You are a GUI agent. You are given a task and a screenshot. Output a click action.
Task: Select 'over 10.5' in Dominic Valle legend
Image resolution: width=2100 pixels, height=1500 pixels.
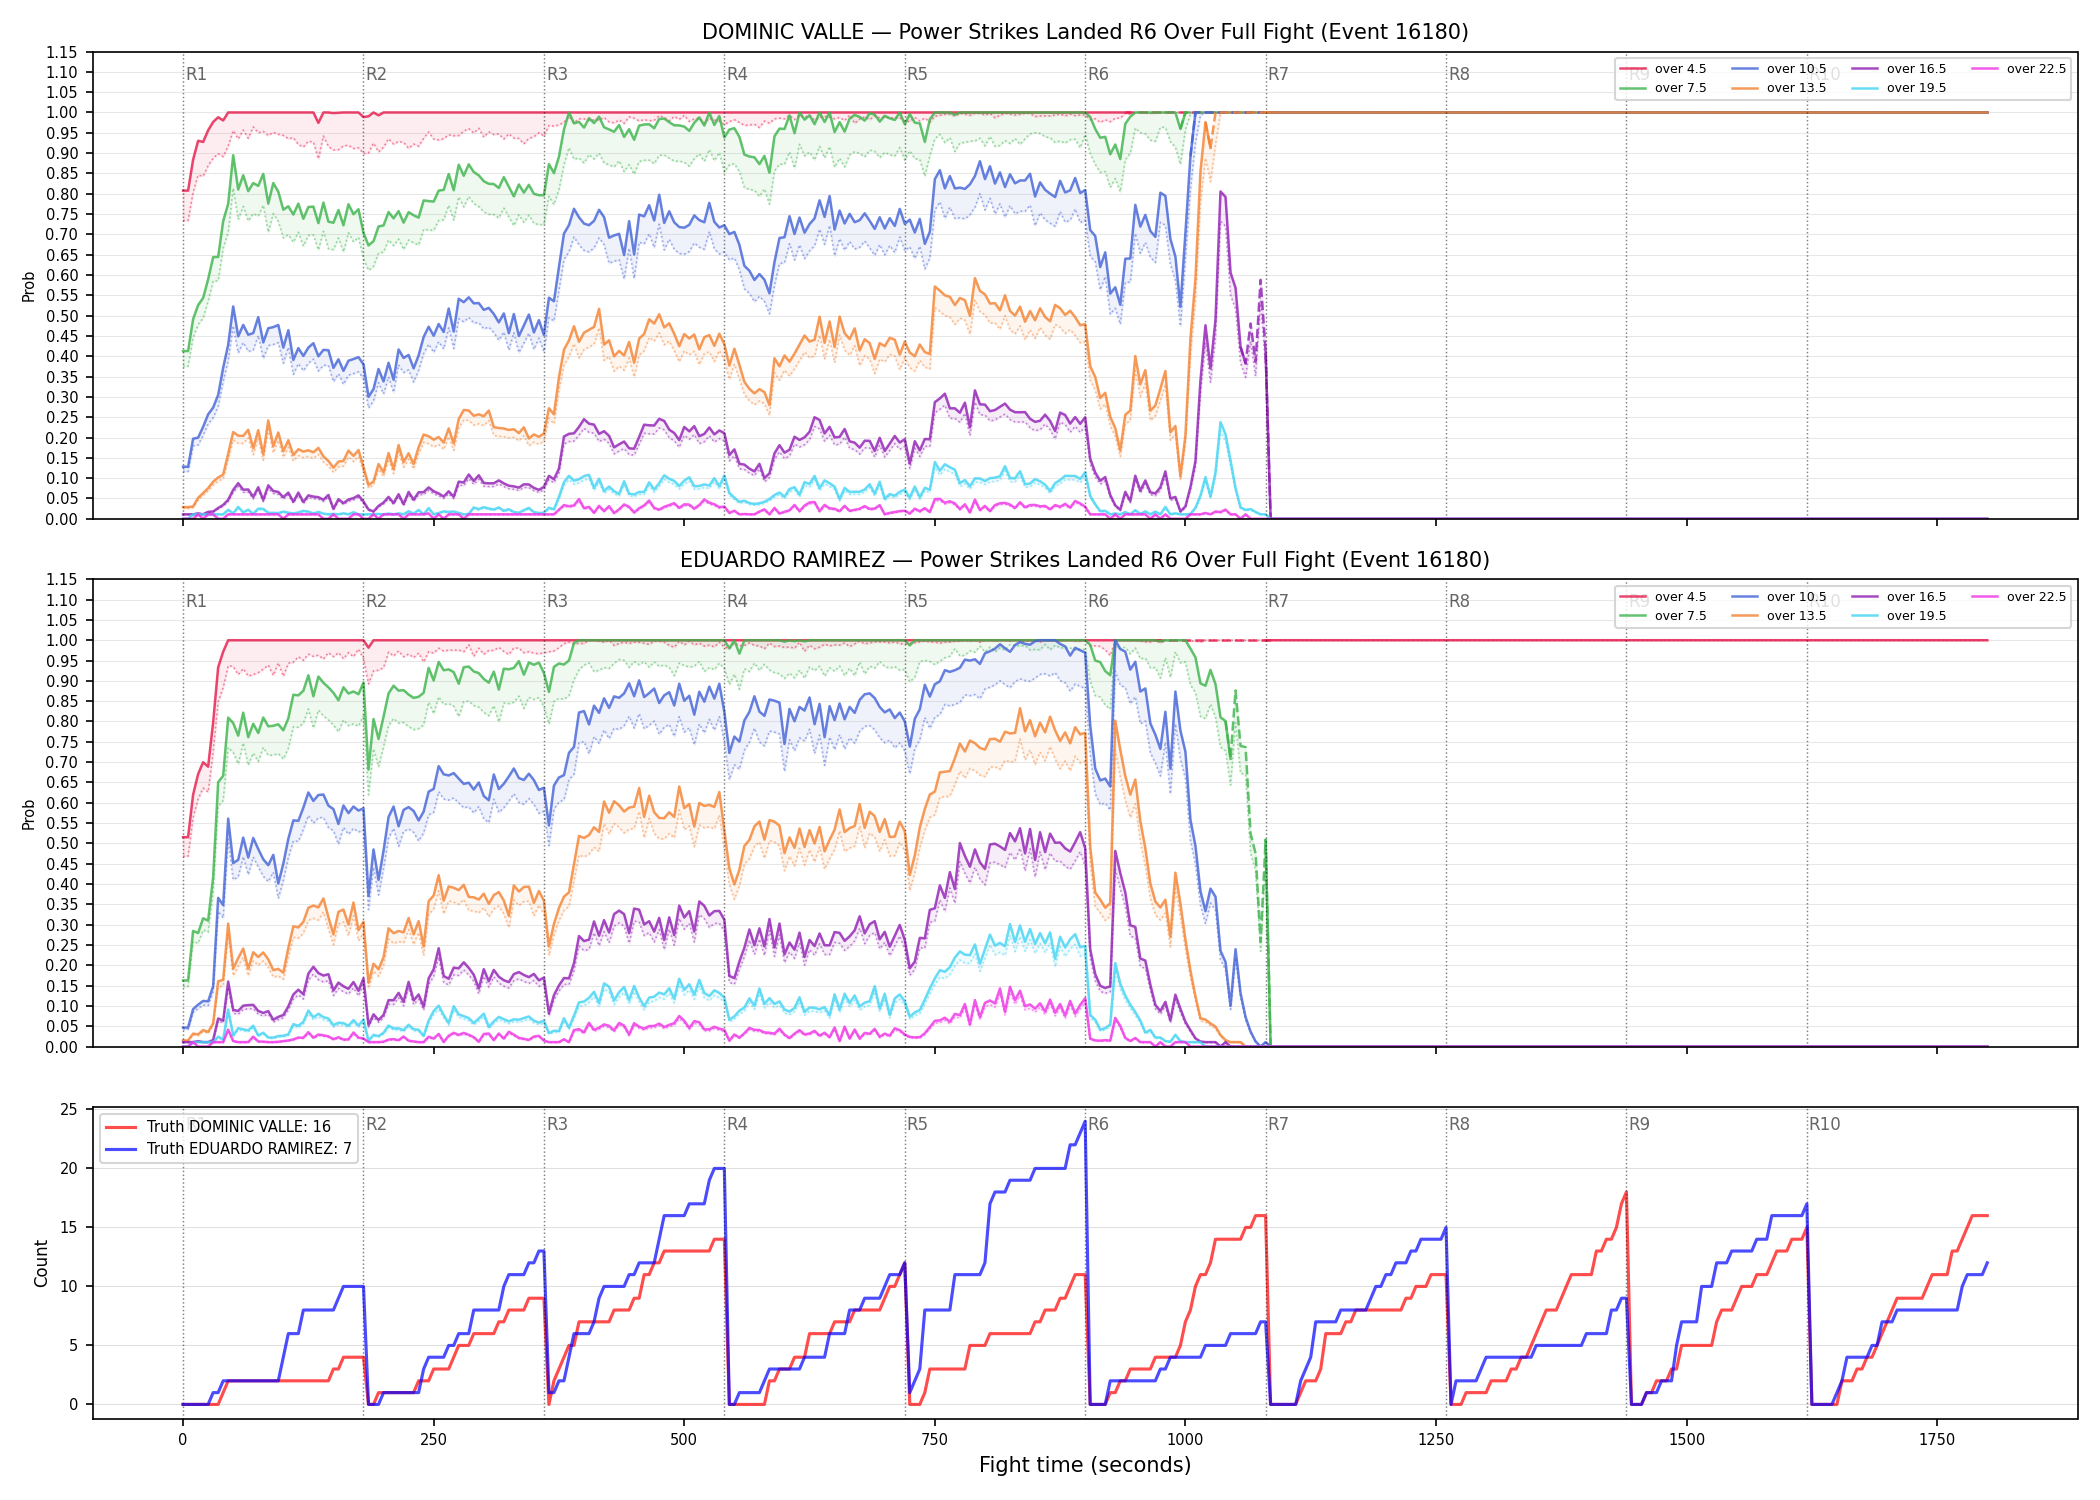pyautogui.click(x=1778, y=69)
